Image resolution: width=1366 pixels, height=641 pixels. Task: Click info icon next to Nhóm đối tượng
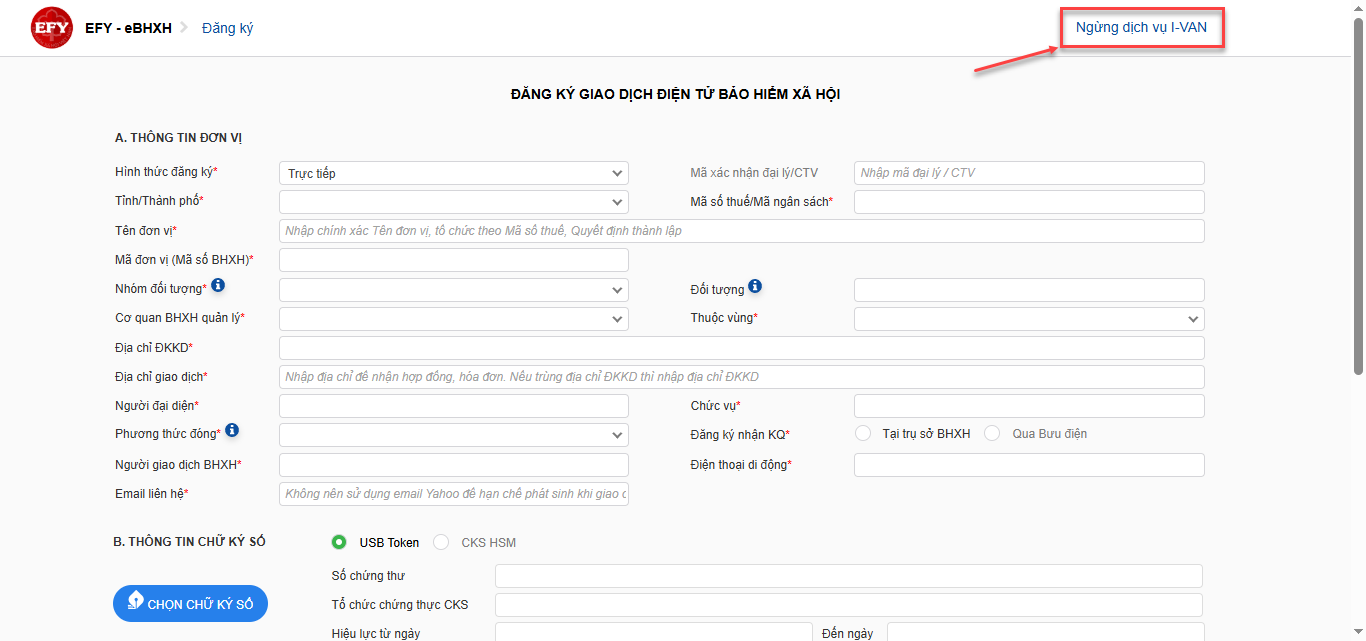pos(218,286)
